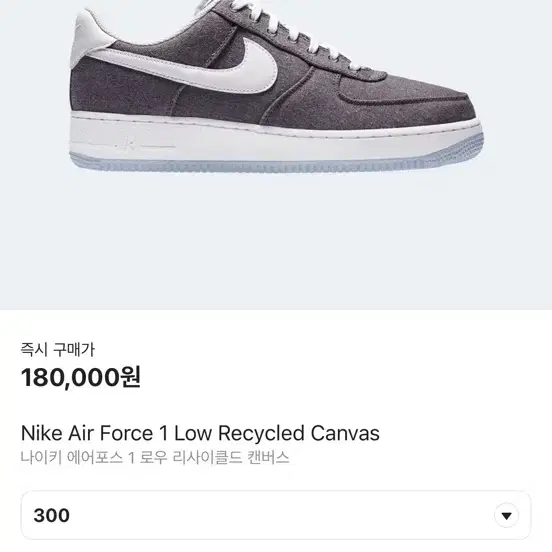Screen dimensions: 552x552
Task: Tap the 즉시 구매가 label
Action: (58, 350)
